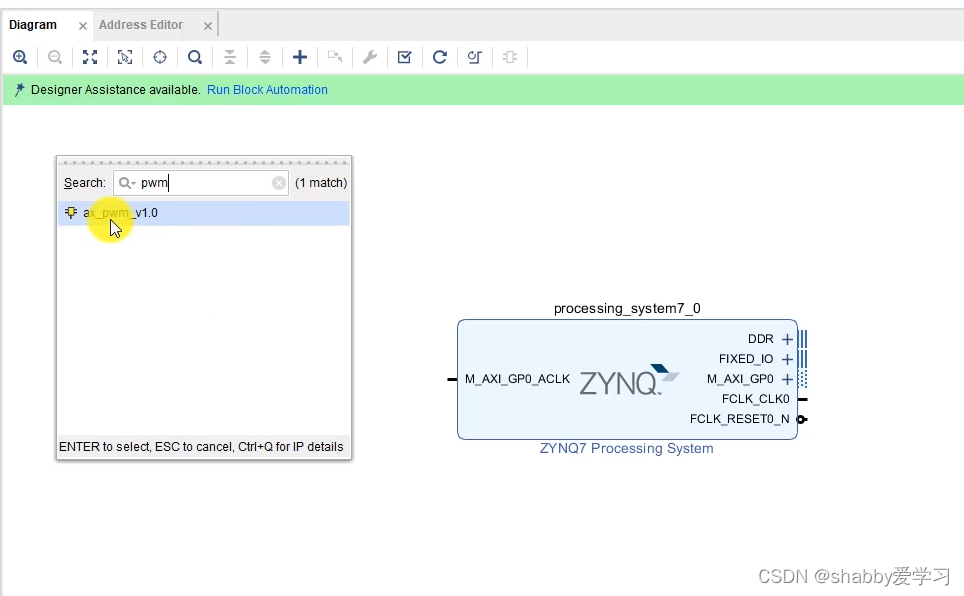Switch to the Address Editor tab

tap(141, 25)
